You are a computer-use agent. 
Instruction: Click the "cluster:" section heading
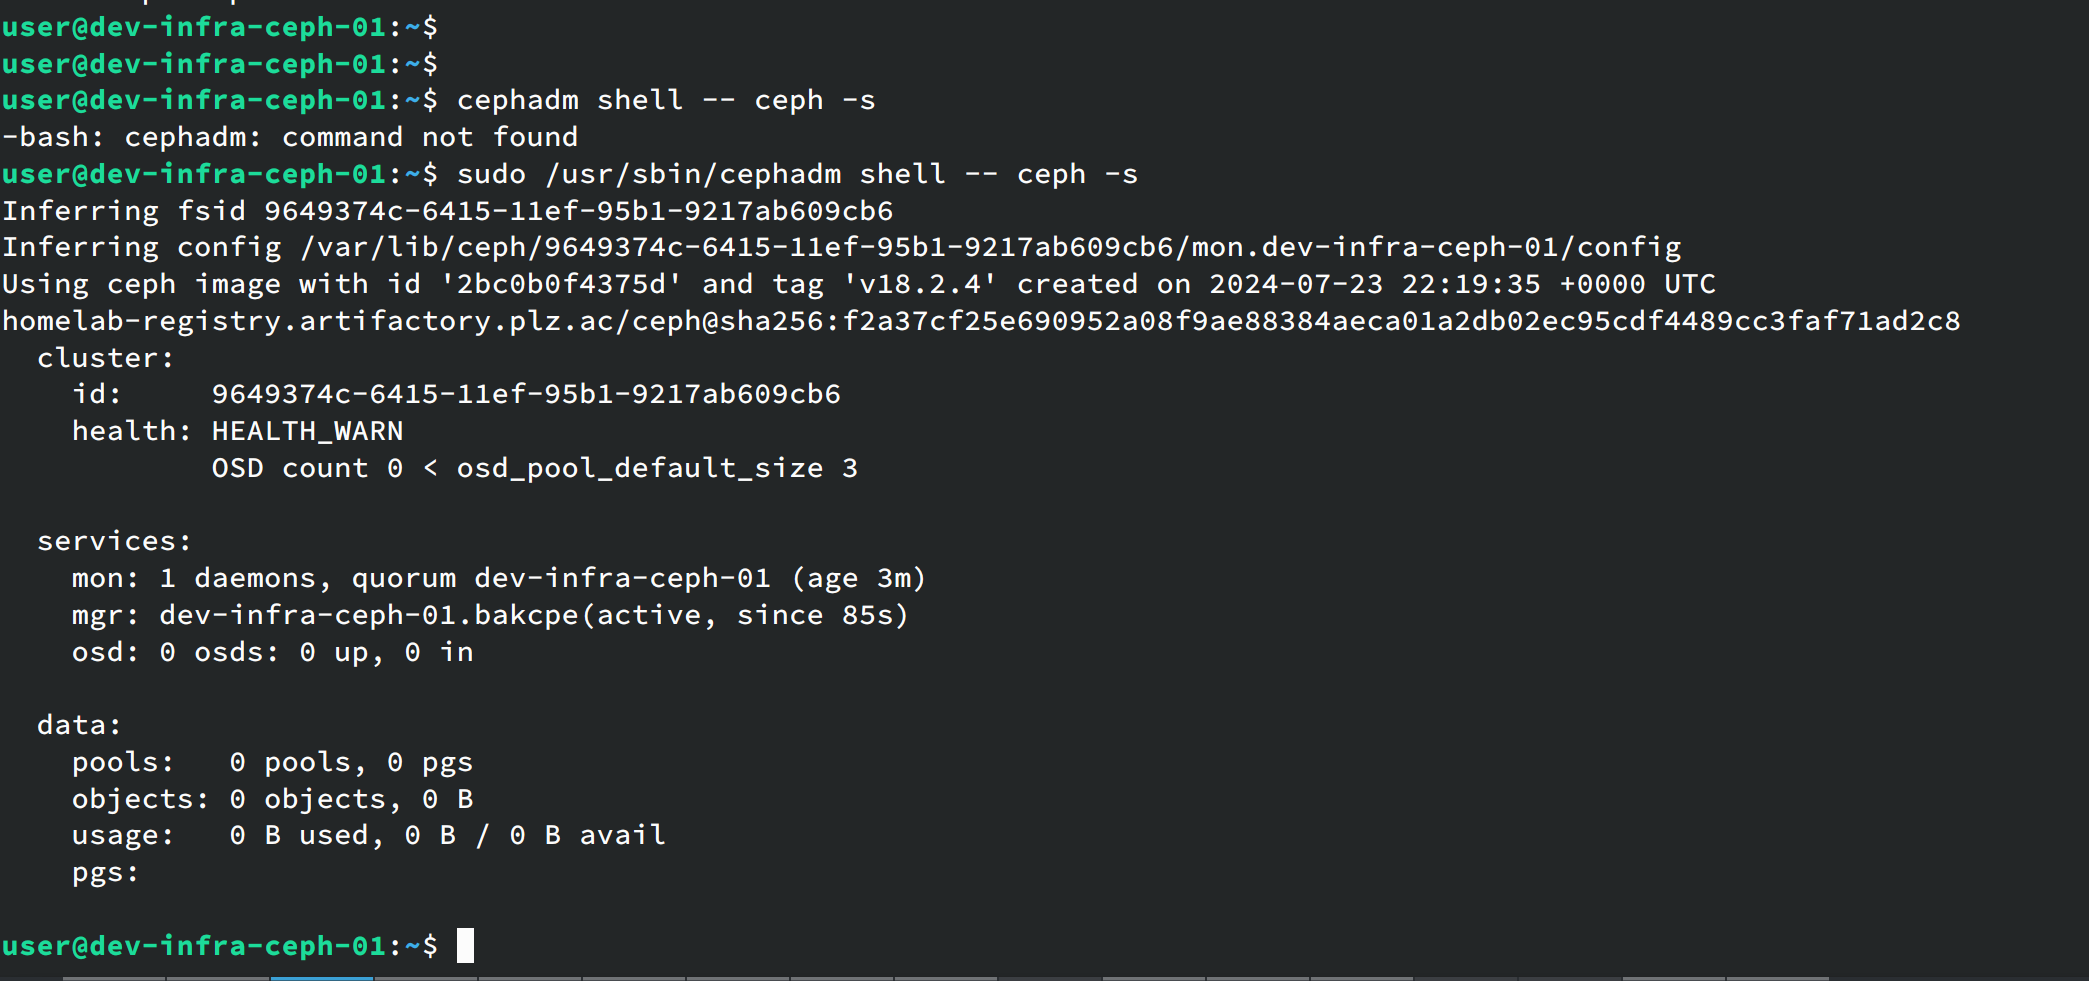[105, 358]
